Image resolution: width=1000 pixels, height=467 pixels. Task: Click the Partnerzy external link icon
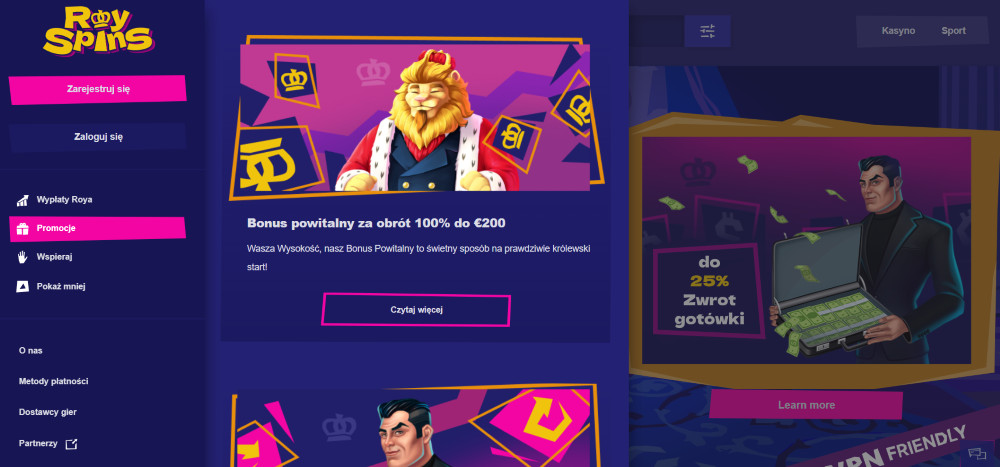pos(71,443)
